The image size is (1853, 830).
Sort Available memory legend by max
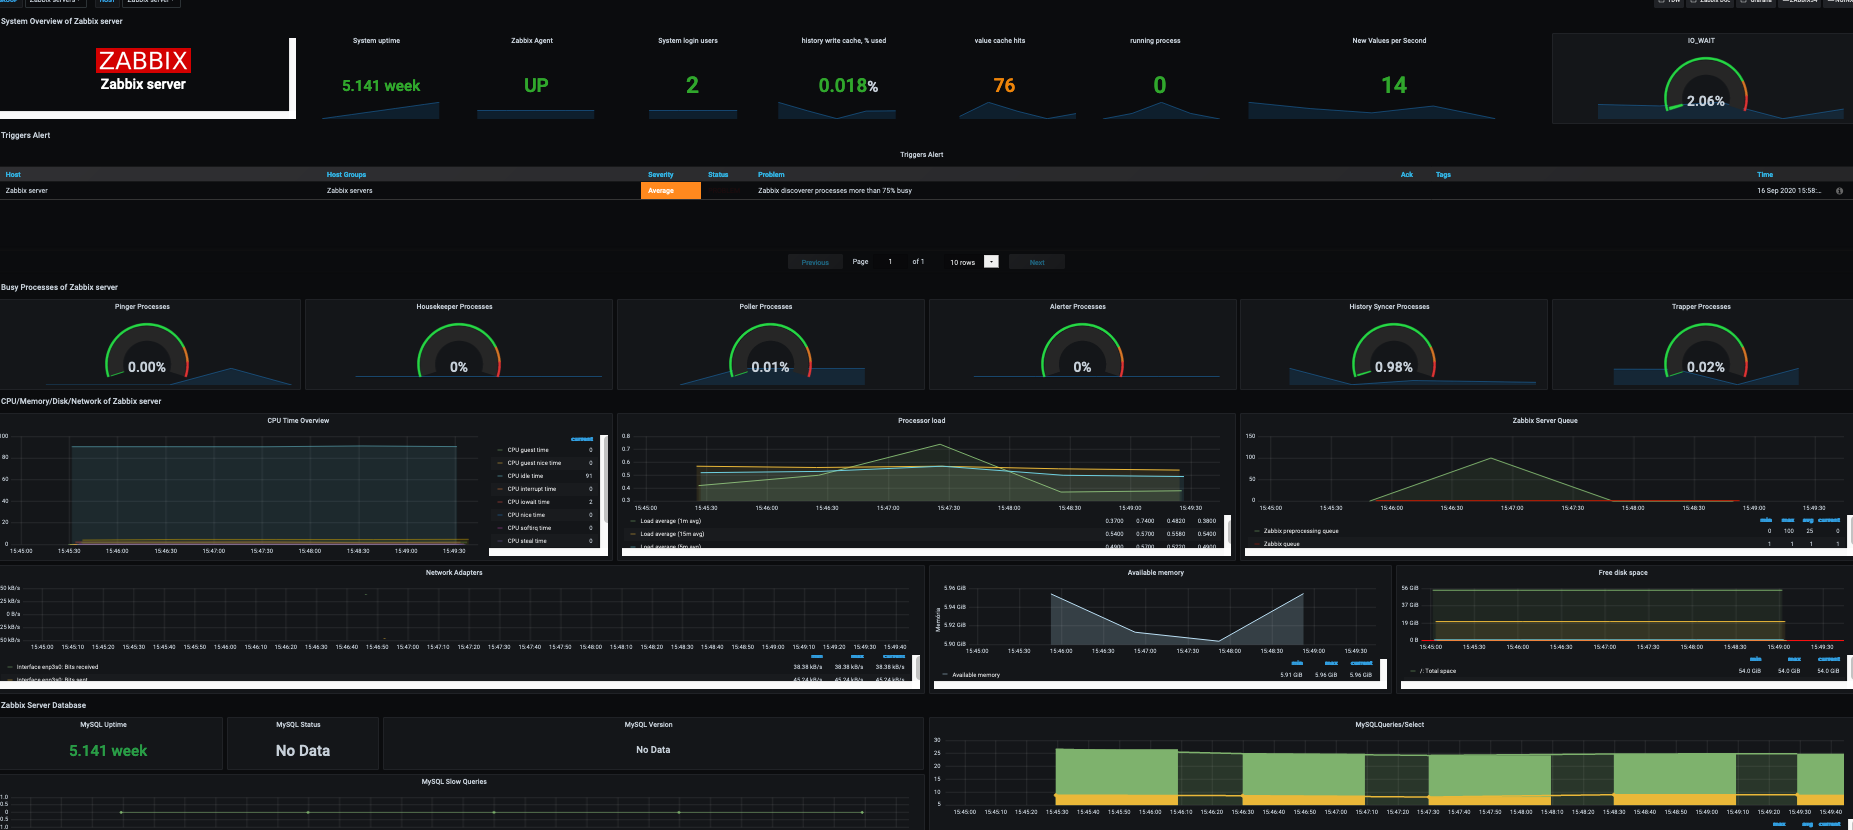tap(1331, 663)
